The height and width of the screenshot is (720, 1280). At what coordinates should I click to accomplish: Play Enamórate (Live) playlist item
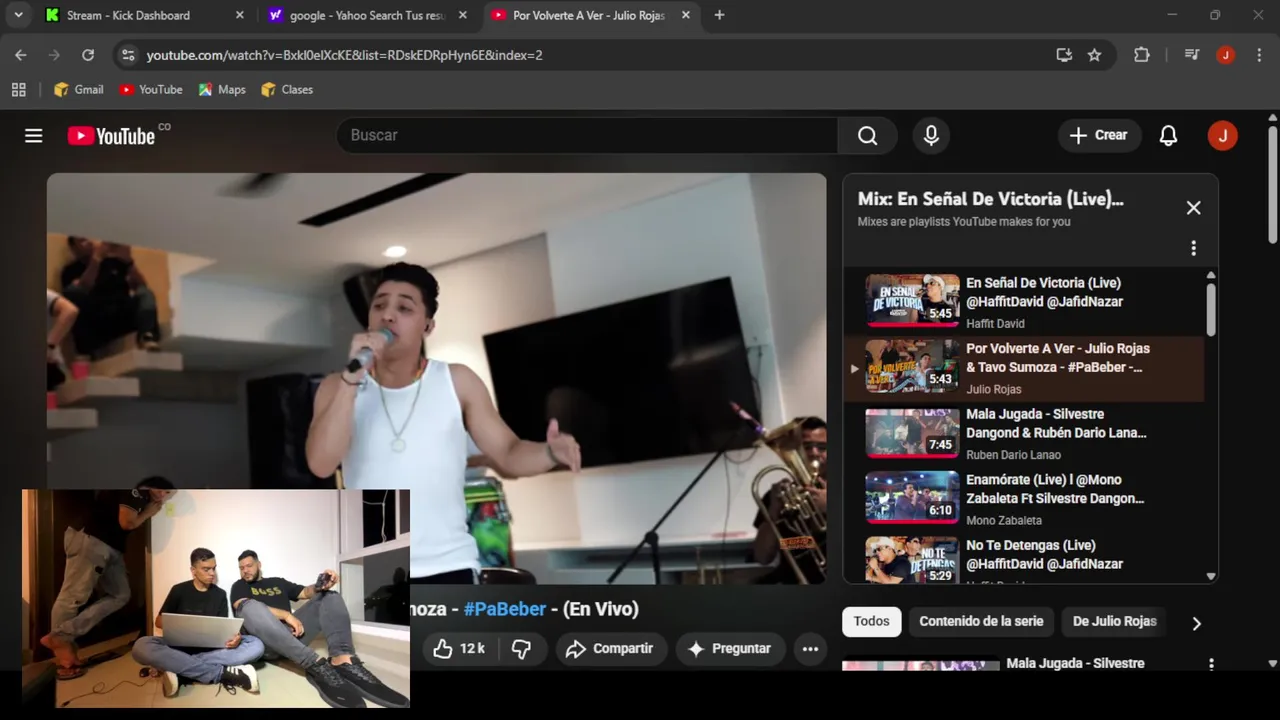tap(1024, 499)
